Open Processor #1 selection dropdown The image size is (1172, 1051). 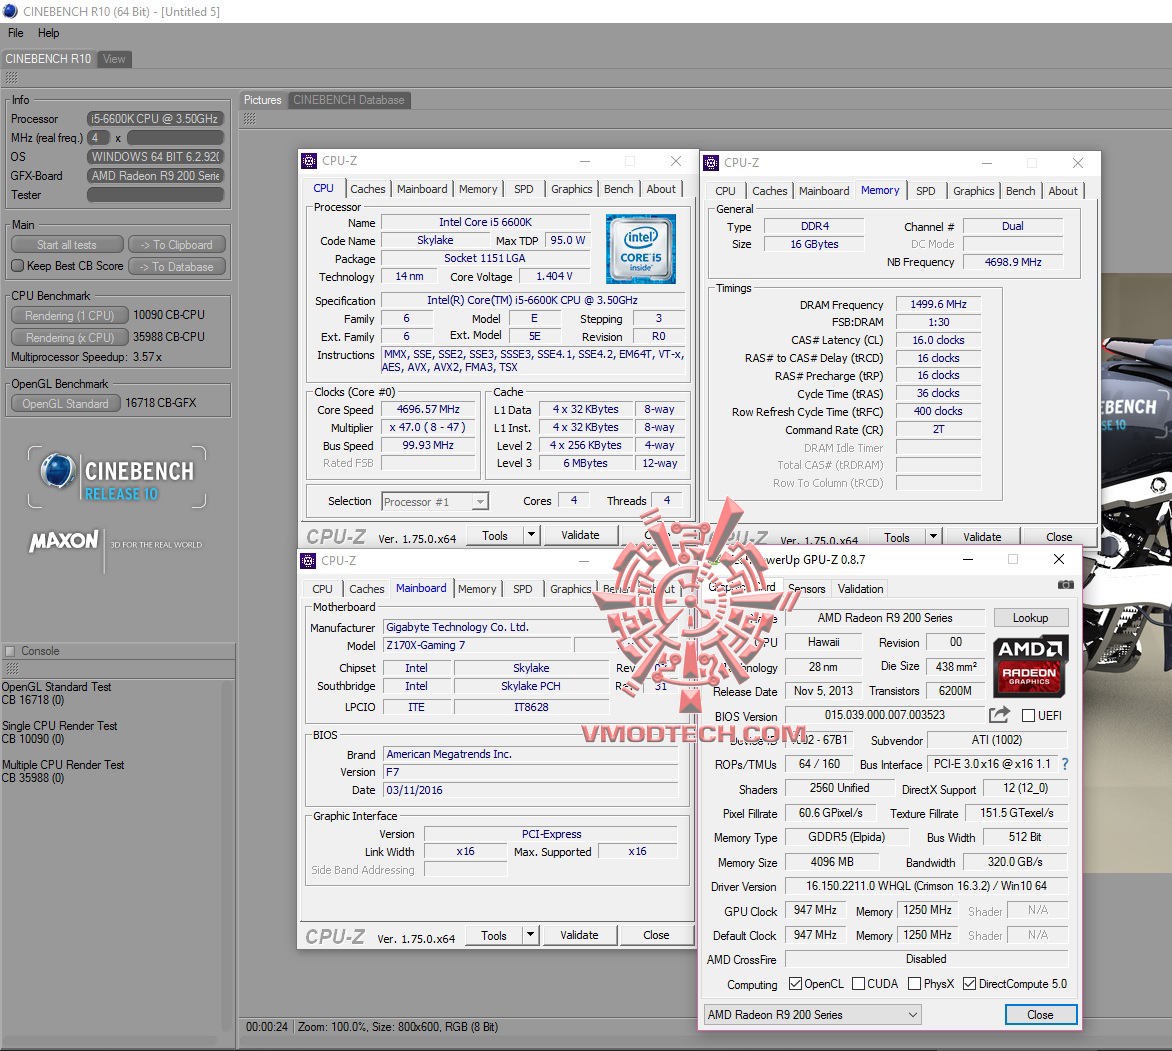pos(481,502)
